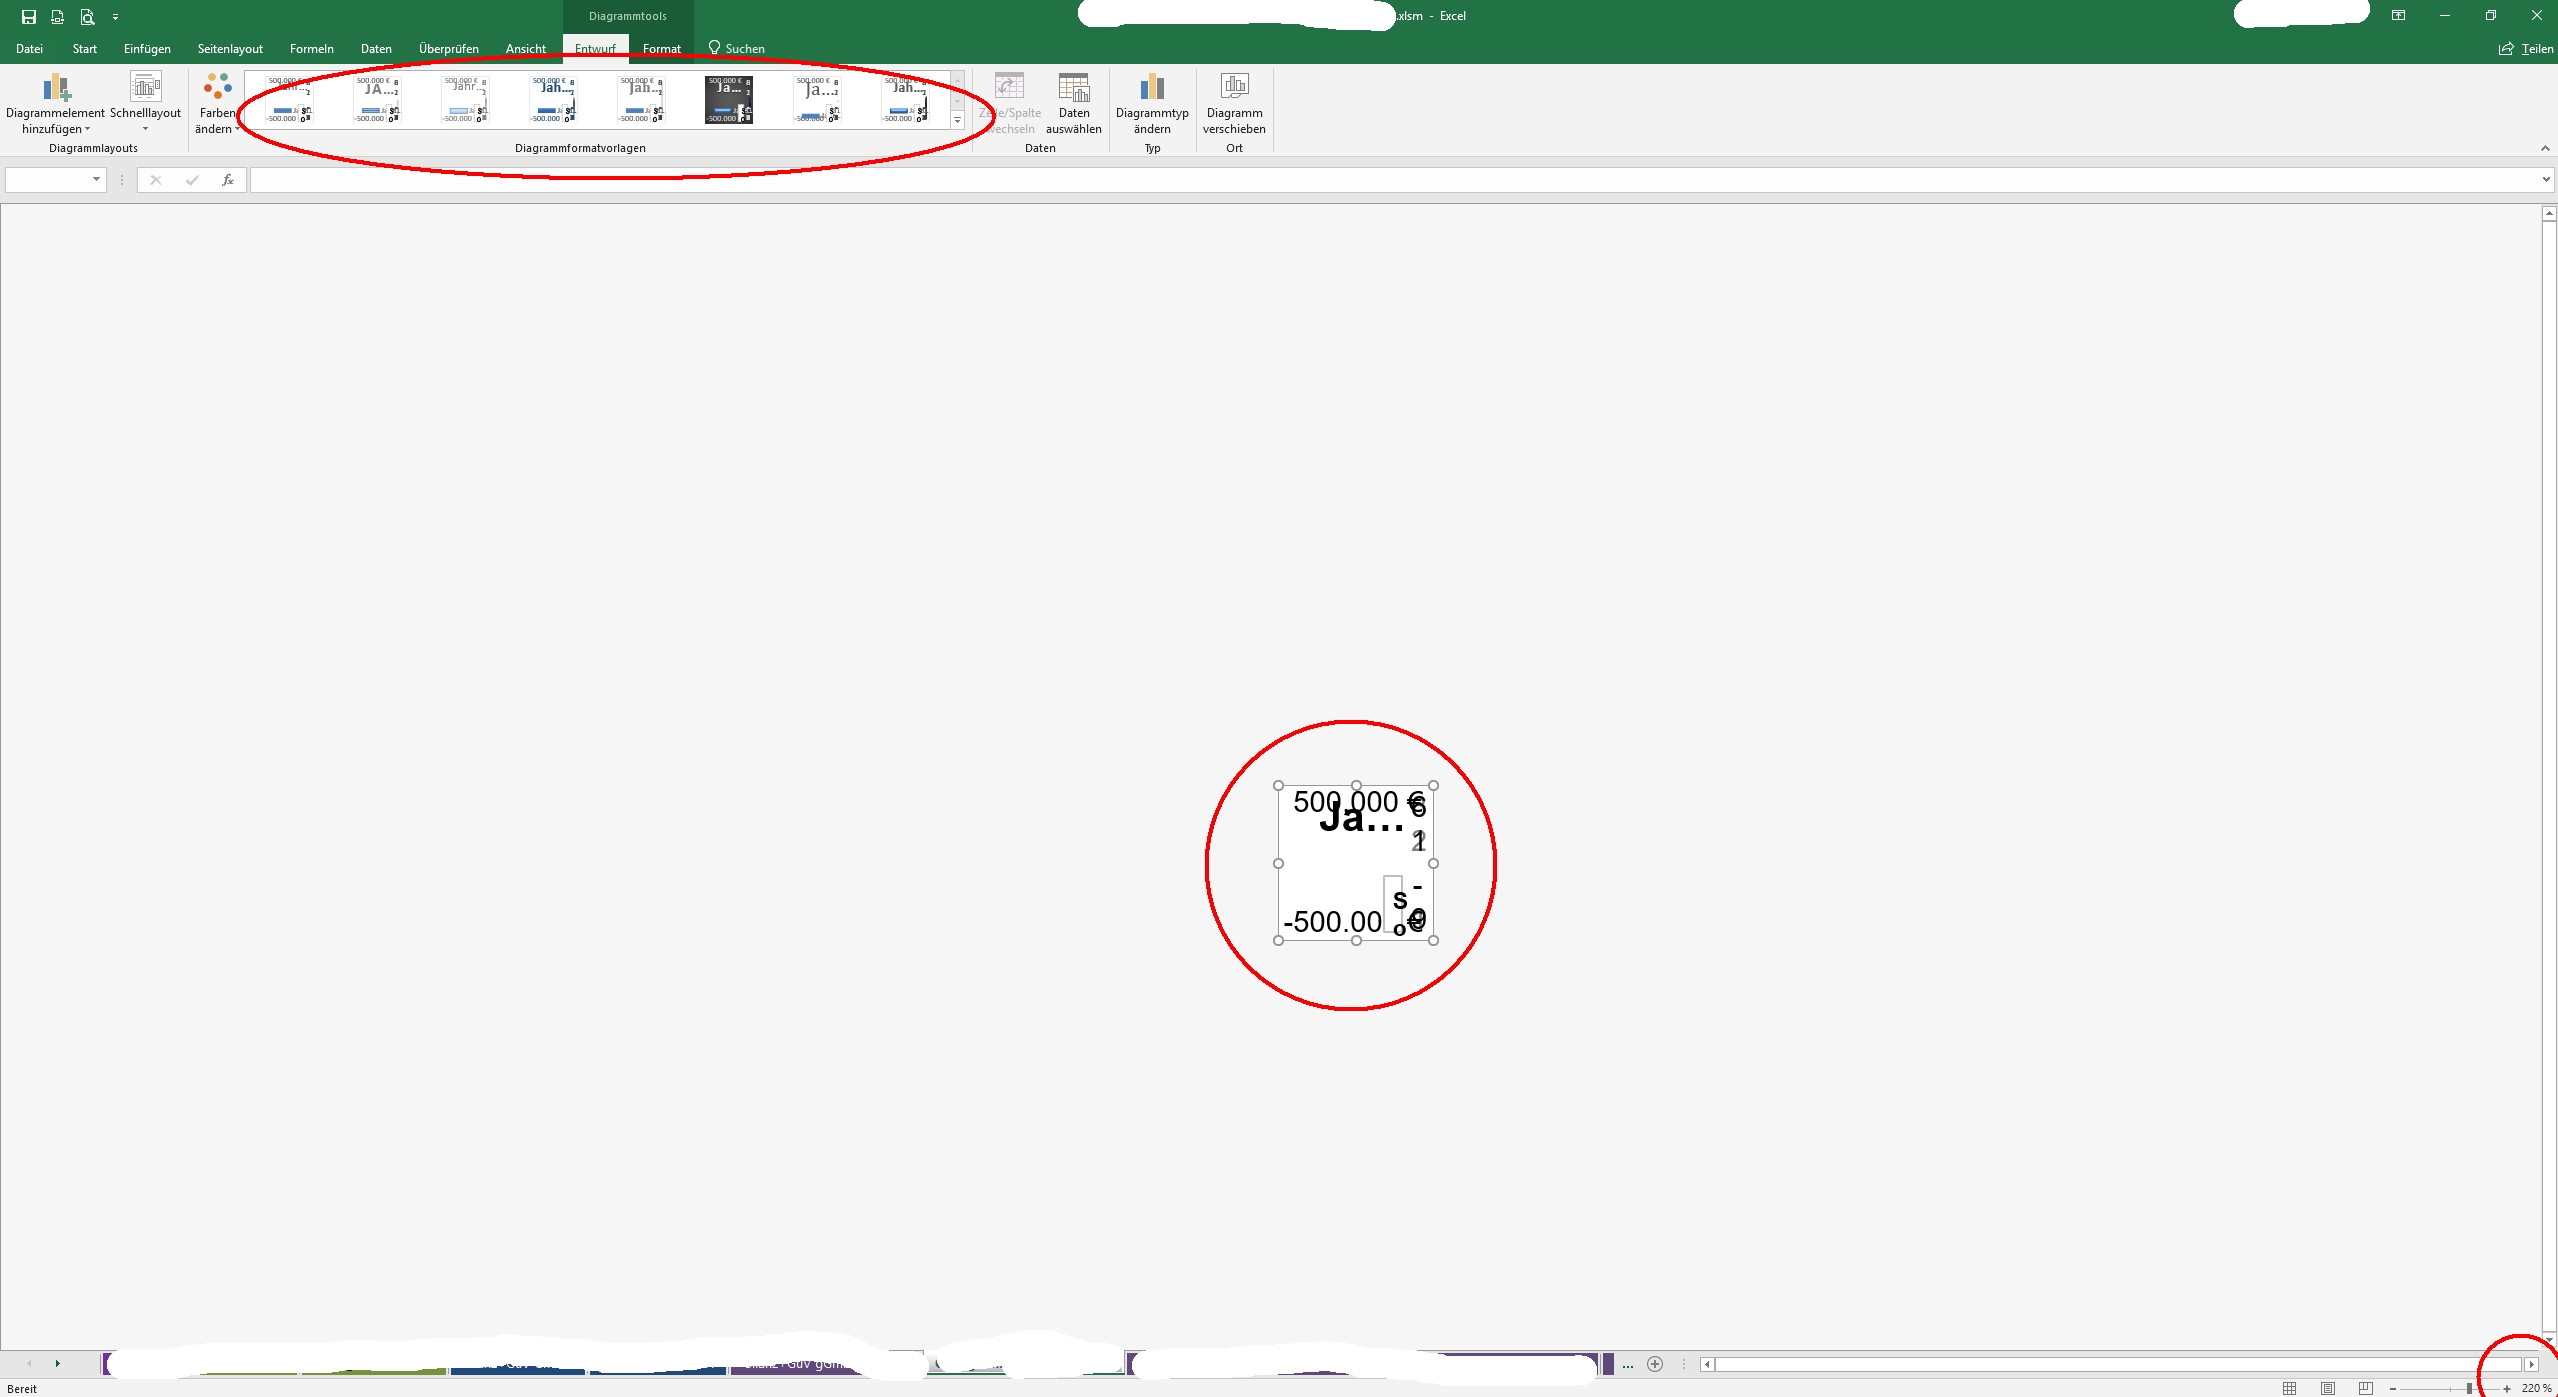Click Farben ändern color palette icon
Image resolution: width=2558 pixels, height=1397 pixels.
[x=217, y=88]
